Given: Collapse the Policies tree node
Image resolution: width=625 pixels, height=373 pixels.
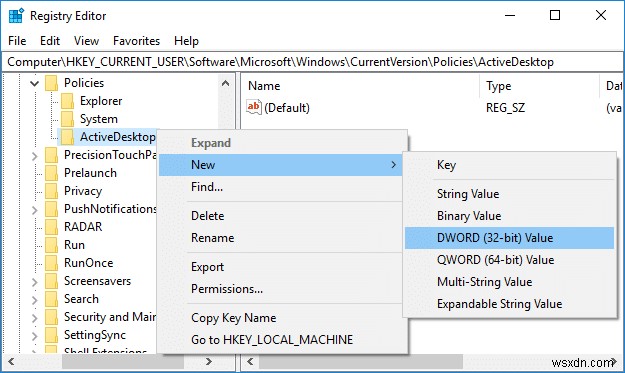Looking at the screenshot, I should click(35, 83).
